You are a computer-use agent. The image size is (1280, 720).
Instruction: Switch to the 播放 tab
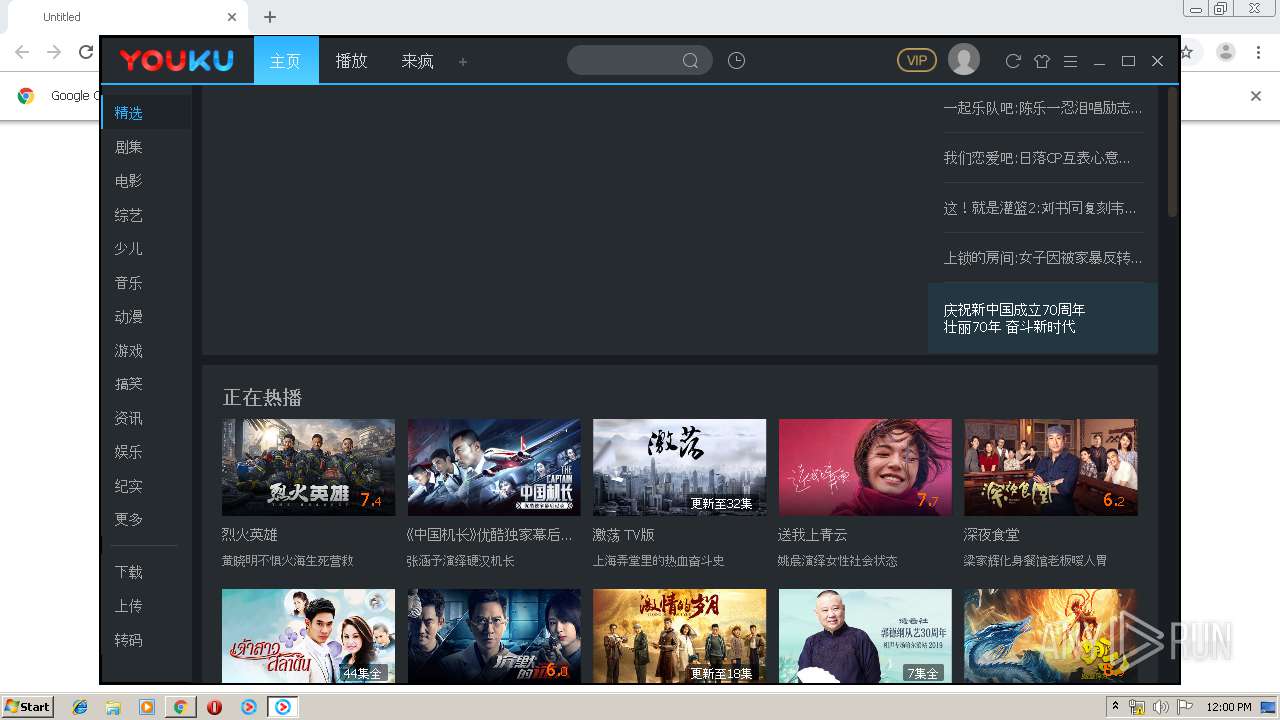click(x=351, y=61)
